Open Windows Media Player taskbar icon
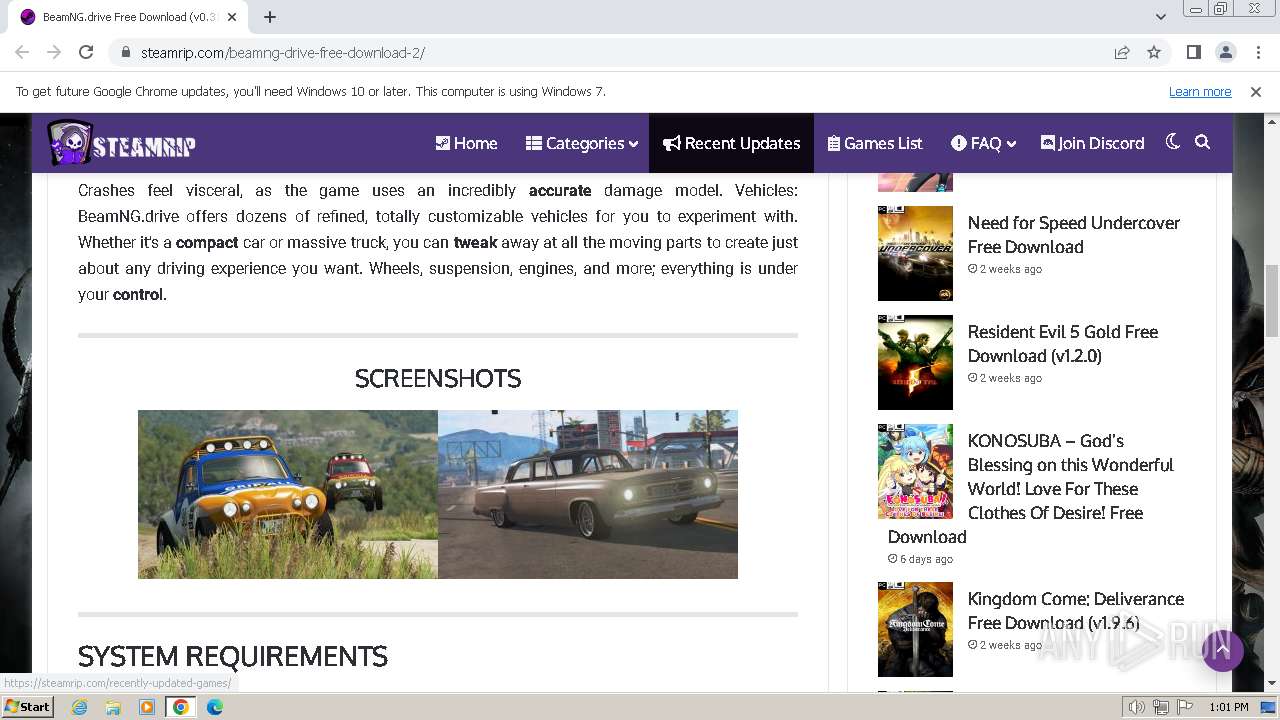Viewport: 1280px width, 720px height. pos(147,707)
